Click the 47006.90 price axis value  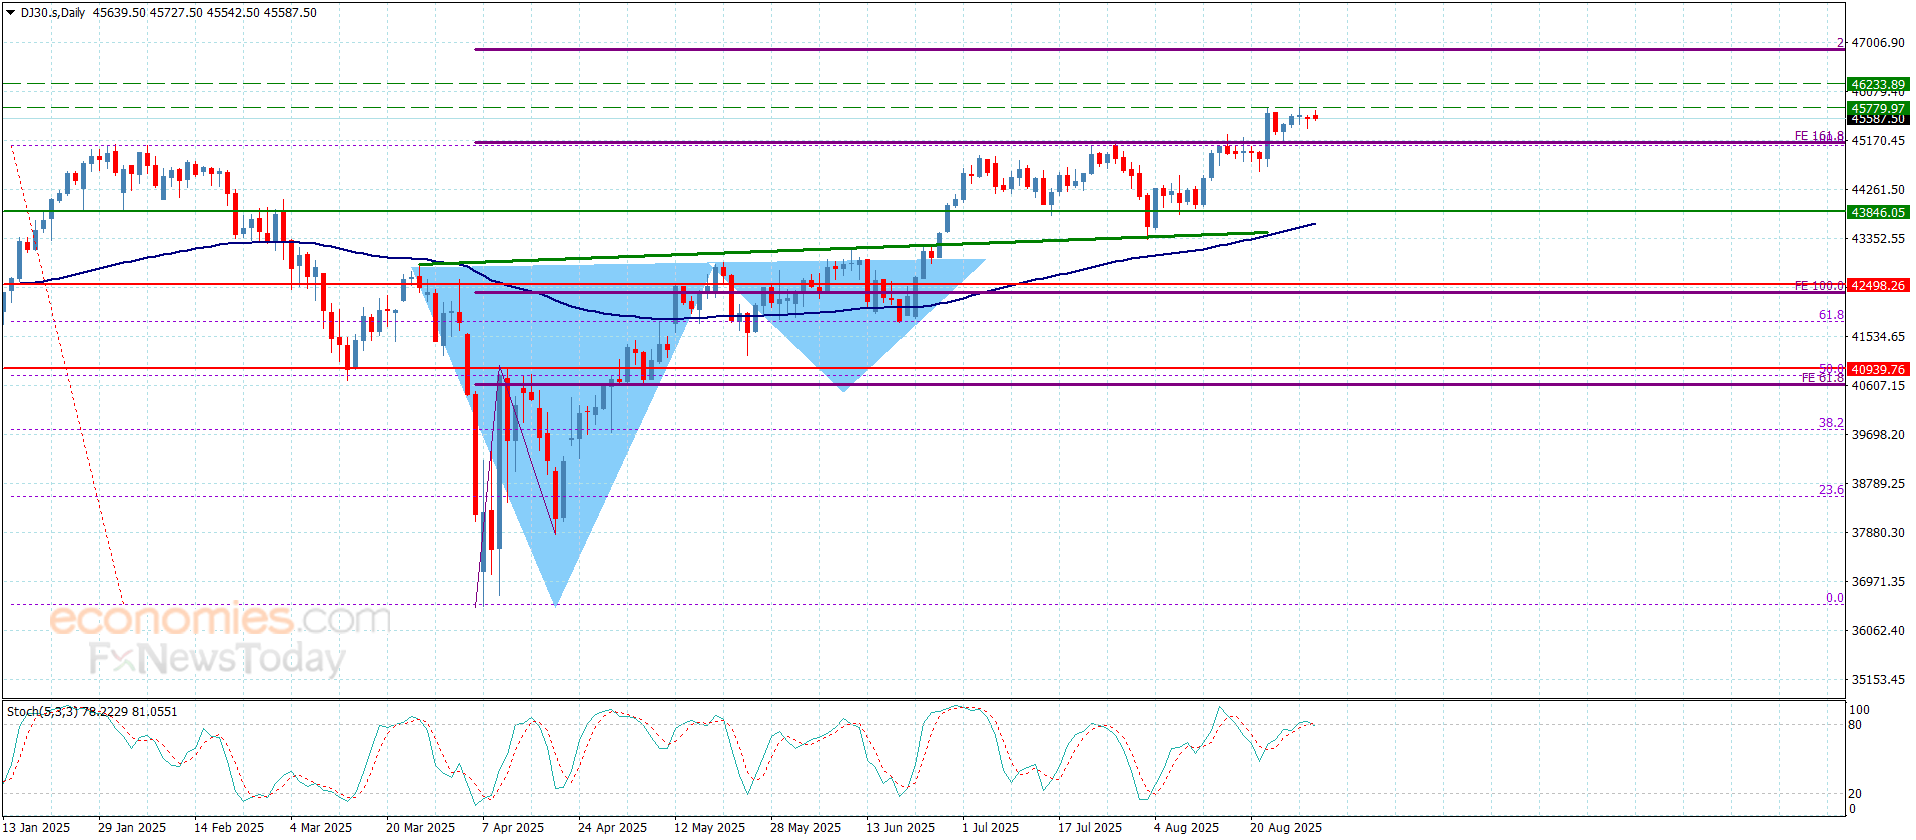[1878, 43]
